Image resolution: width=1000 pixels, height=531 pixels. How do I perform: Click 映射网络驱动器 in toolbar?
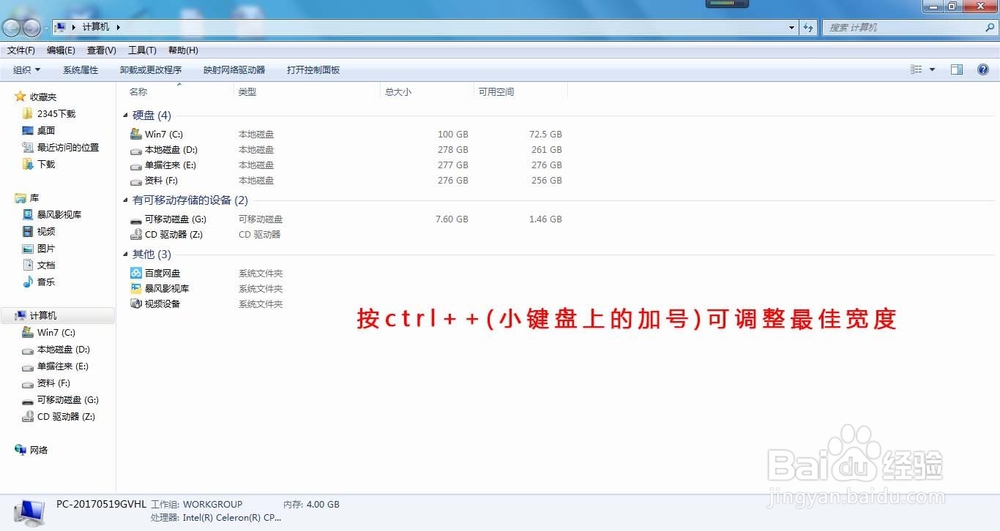[234, 69]
